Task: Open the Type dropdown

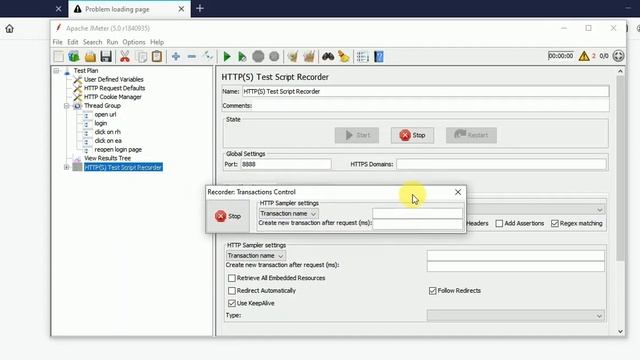Action: 516,316
